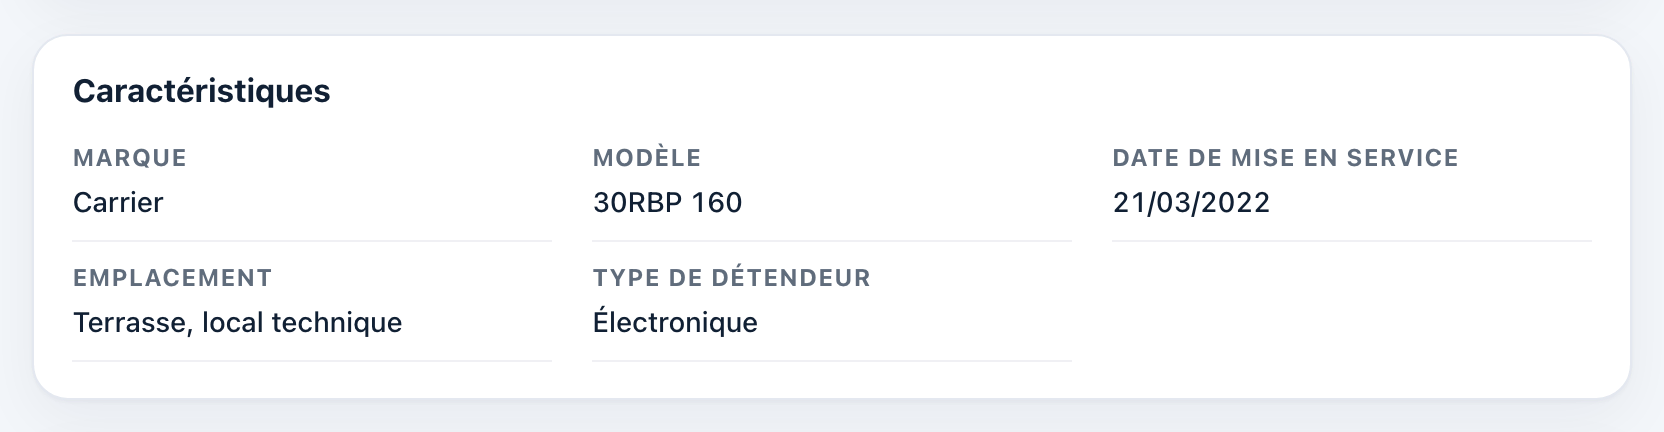Select the TYPE DE DÉTENDEUR label
This screenshot has width=1664, height=432.
731,278
